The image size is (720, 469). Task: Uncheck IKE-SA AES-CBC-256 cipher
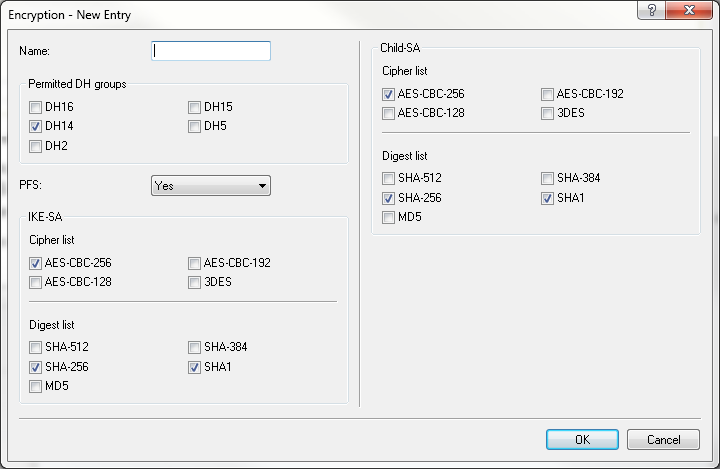point(36,263)
